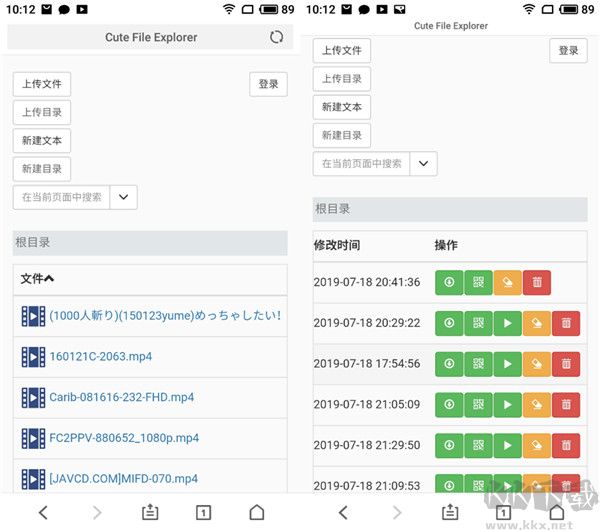This screenshot has width=600, height=532.
Task: Show QR code for 21:05:09 row
Action: 478,405
